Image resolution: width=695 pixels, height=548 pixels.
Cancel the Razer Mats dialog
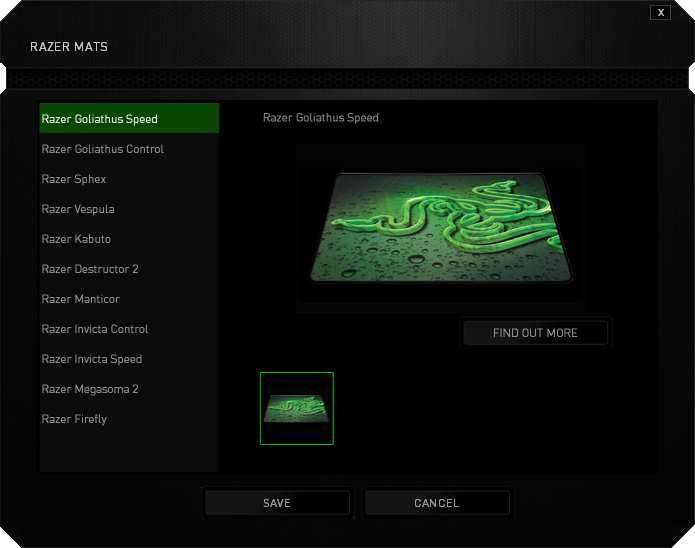pos(437,503)
